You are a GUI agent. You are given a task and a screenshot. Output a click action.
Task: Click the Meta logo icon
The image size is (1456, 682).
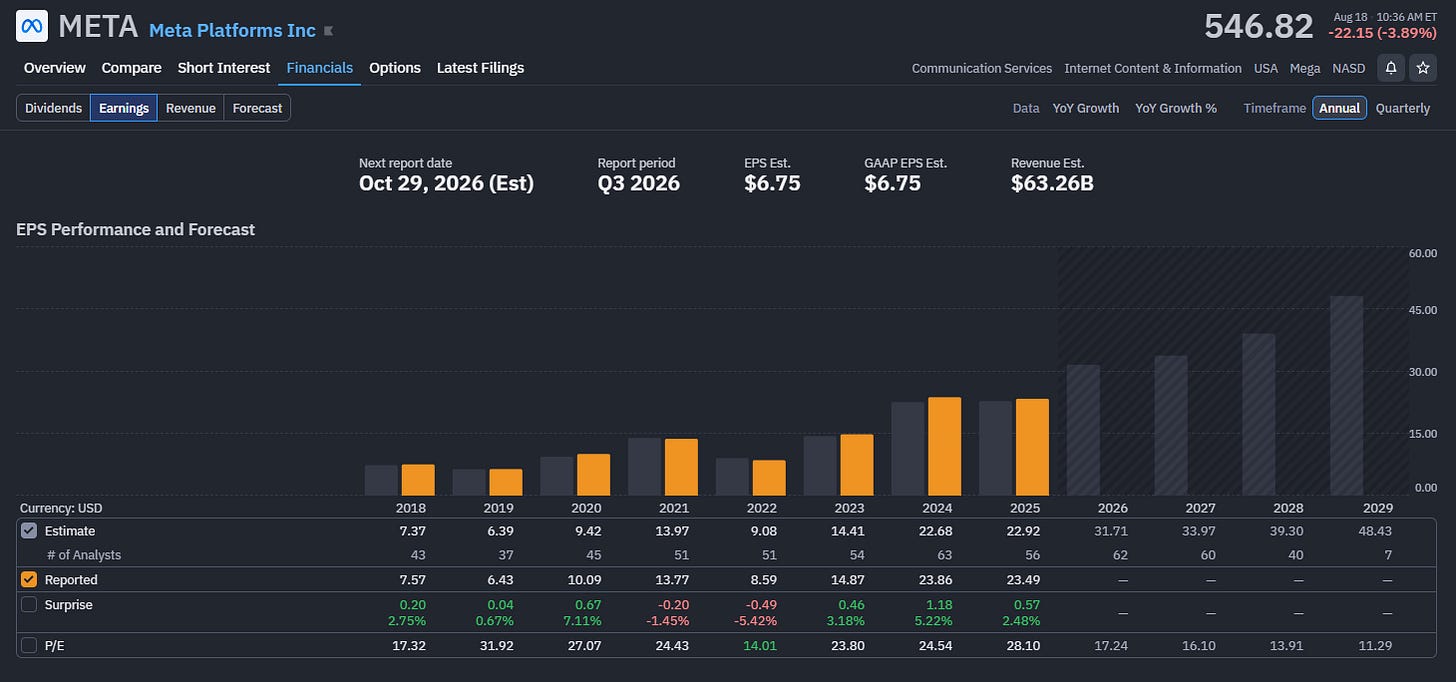tap(32, 26)
